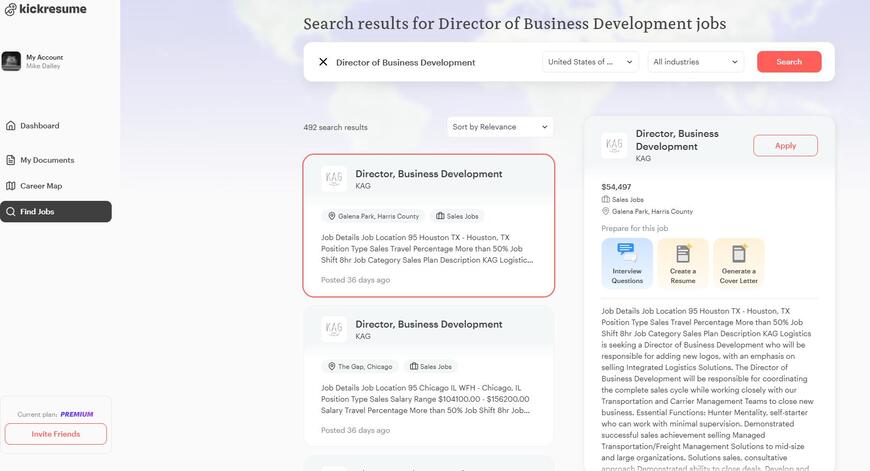Open Interview Questions preparation card

coord(627,263)
